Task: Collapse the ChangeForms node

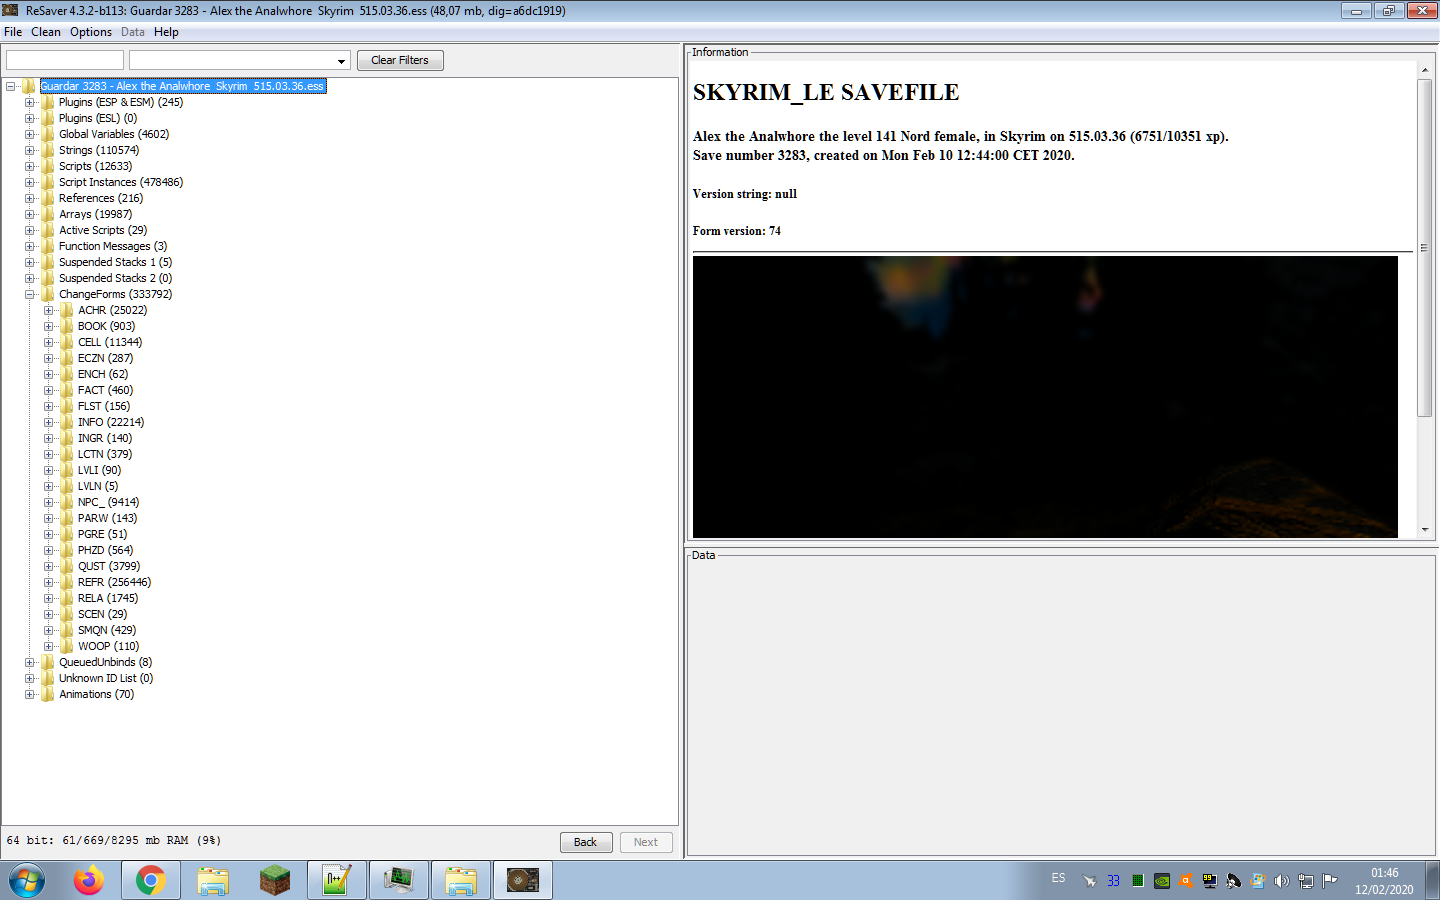Action: (29, 294)
